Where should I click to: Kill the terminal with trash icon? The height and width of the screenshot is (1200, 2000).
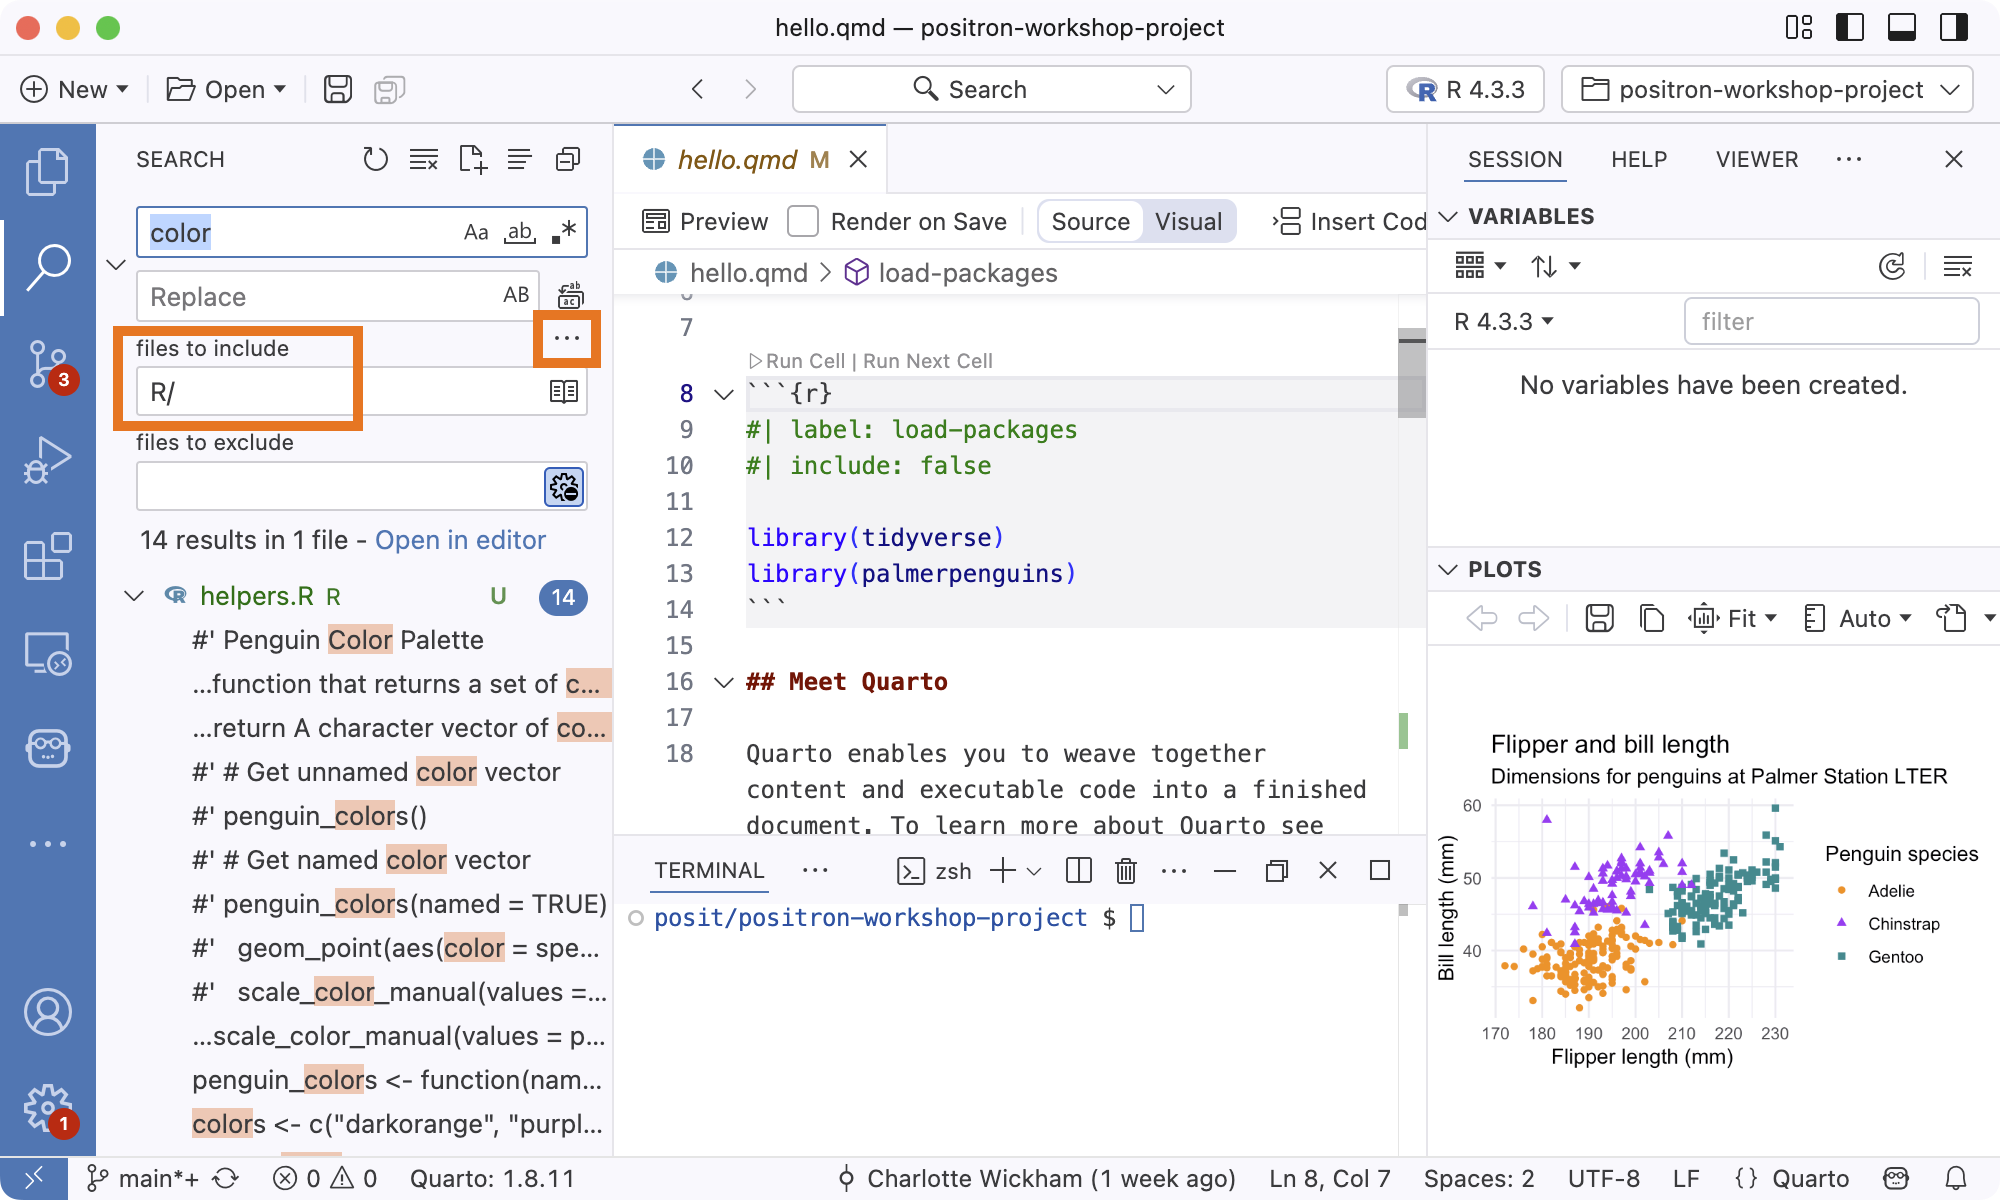point(1126,871)
